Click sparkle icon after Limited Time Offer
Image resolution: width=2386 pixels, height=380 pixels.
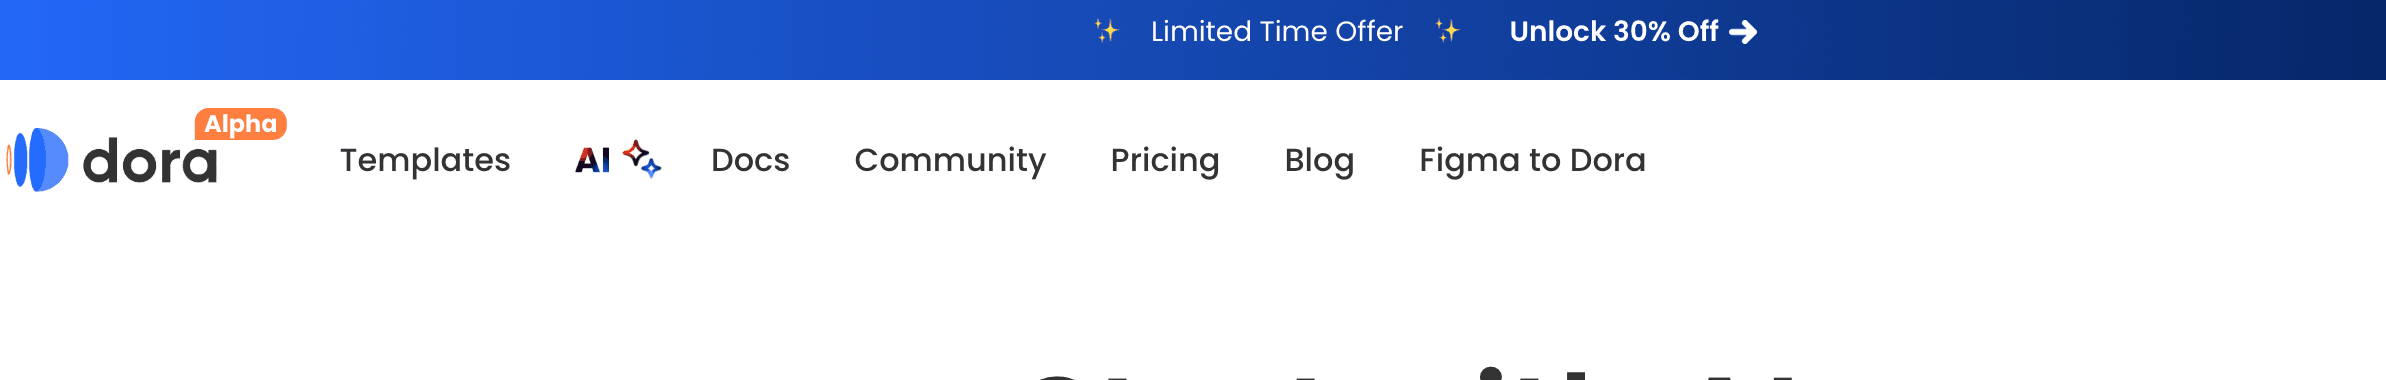click(x=1447, y=31)
